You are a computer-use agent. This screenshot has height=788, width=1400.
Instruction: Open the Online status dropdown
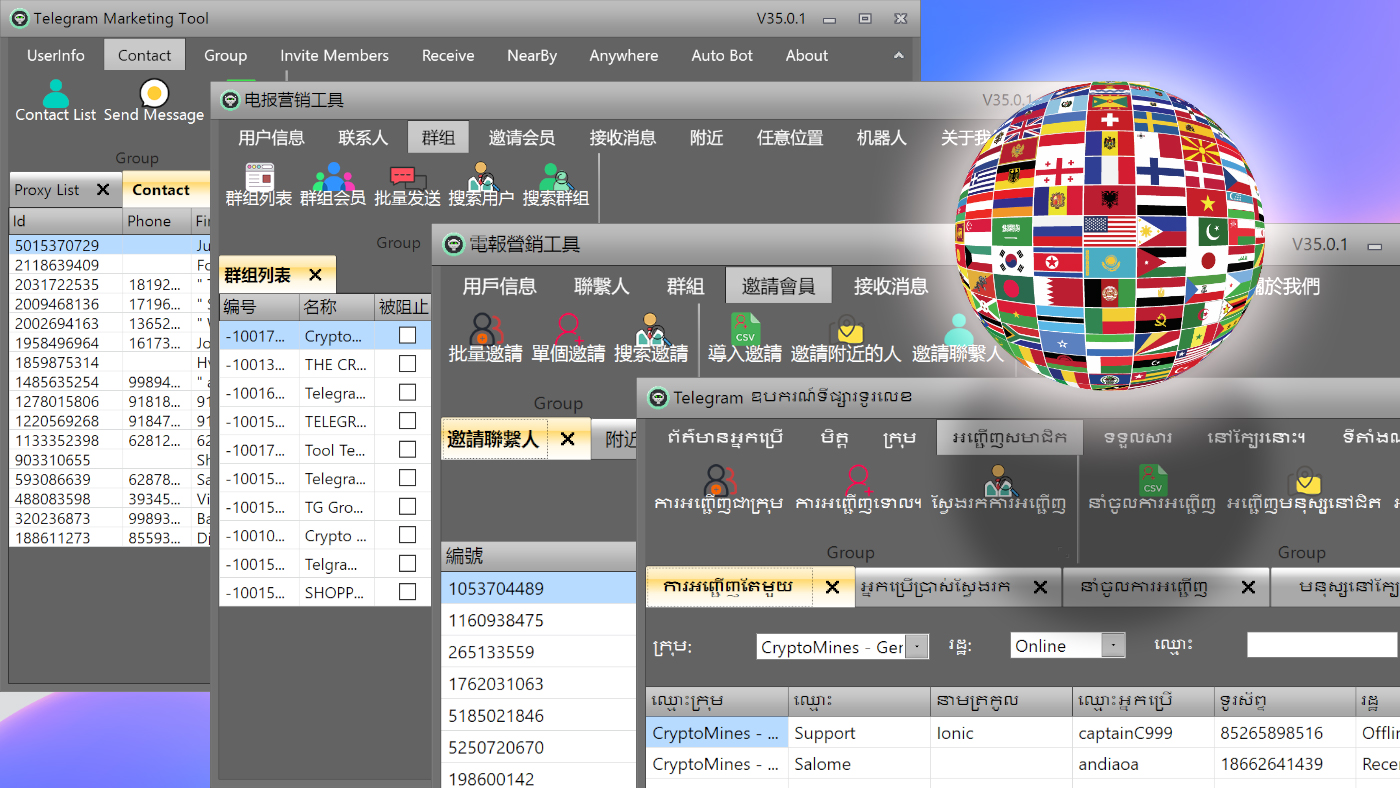[1113, 645]
